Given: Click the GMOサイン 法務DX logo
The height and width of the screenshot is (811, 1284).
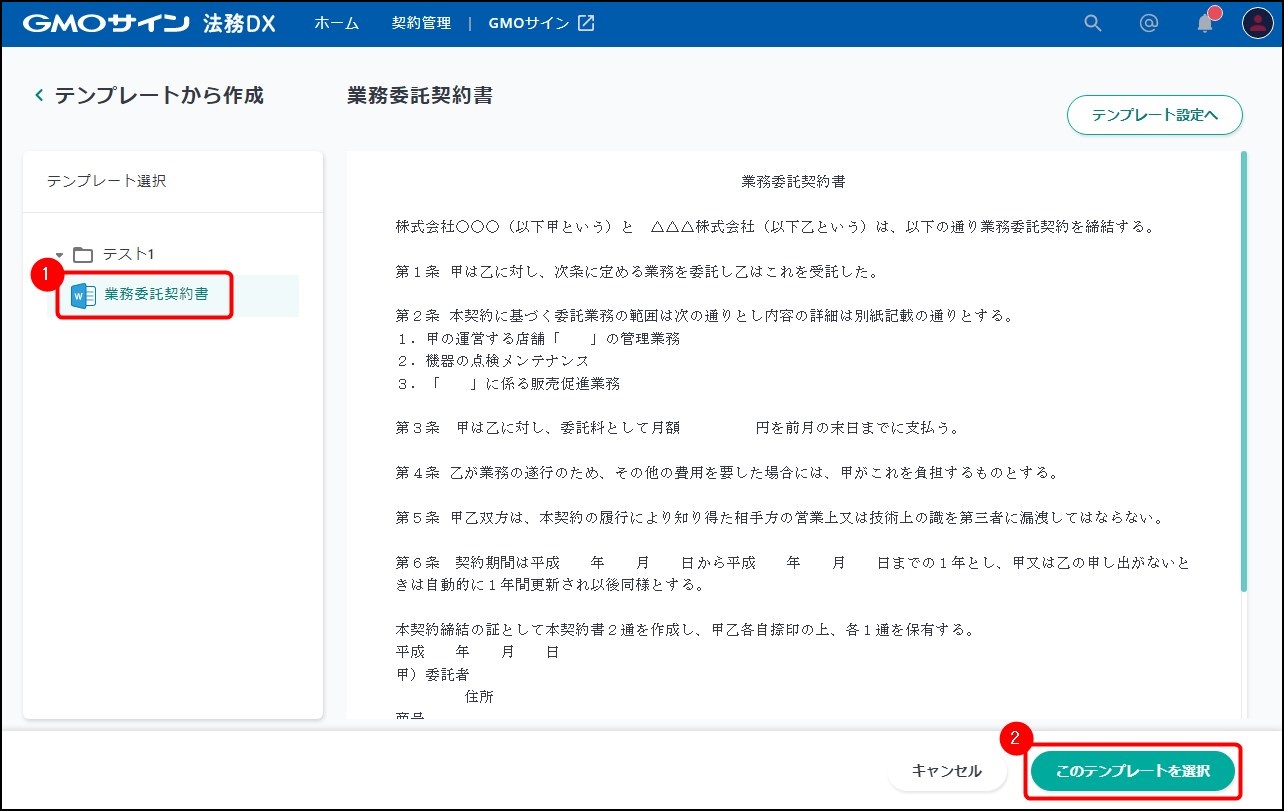Looking at the screenshot, I should click(x=148, y=23).
